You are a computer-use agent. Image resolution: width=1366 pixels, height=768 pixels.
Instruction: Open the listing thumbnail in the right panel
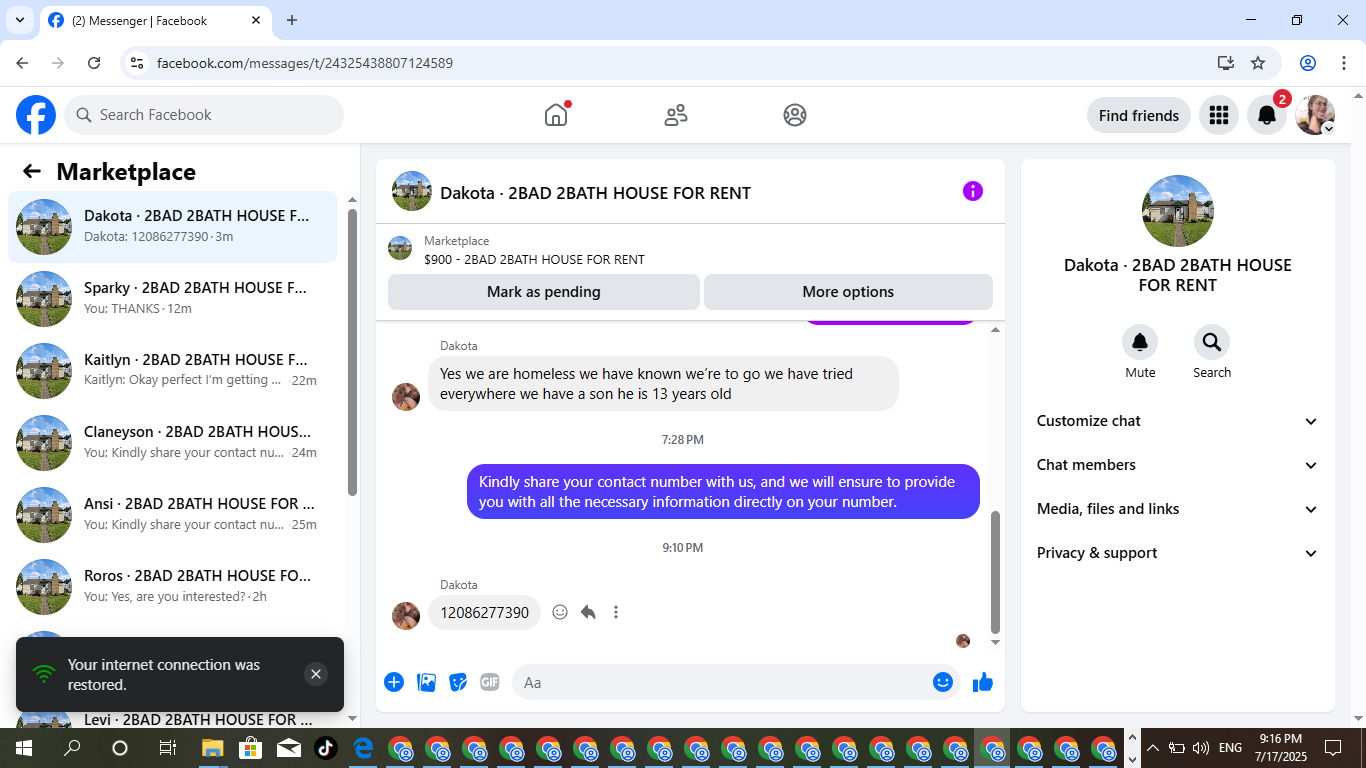1178,211
